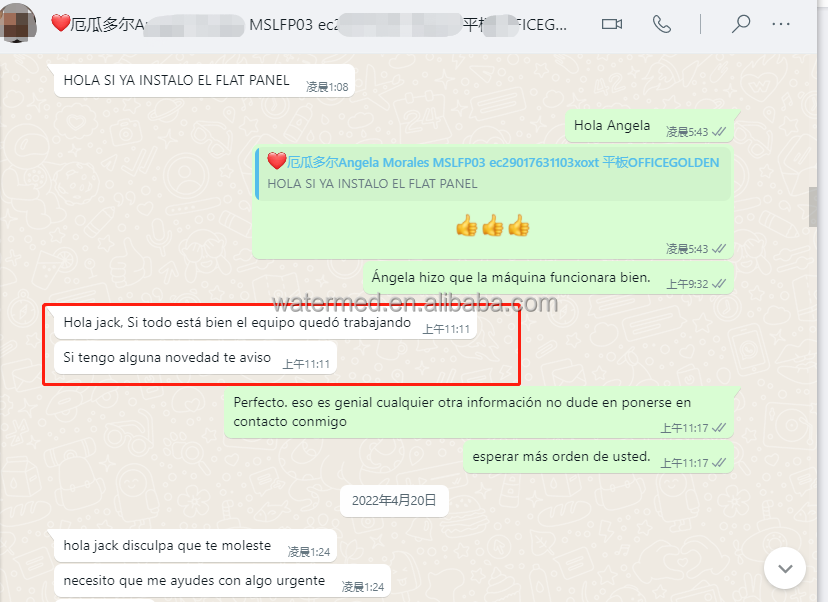The image size is (828, 602).
Task: Click read receipt checkmarks on 'esperar más orden de usted.'
Action: (x=719, y=463)
